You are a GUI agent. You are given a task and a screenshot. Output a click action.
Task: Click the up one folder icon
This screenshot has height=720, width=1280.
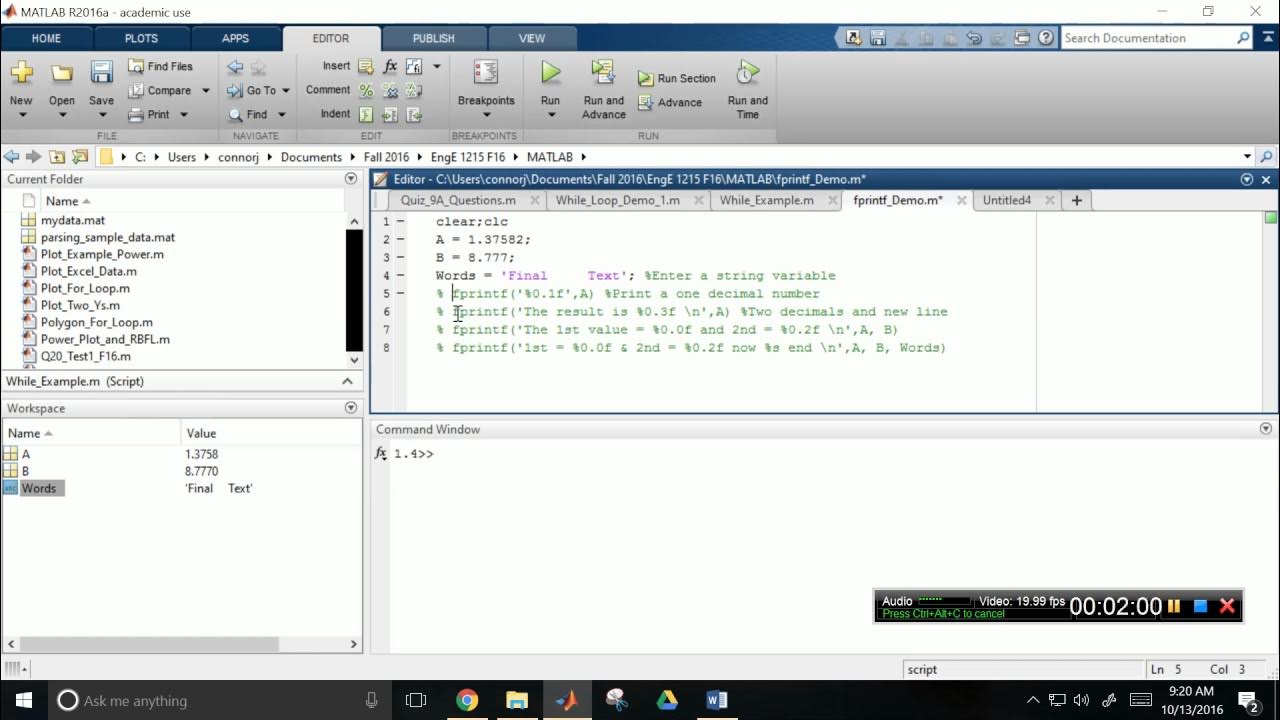point(57,157)
